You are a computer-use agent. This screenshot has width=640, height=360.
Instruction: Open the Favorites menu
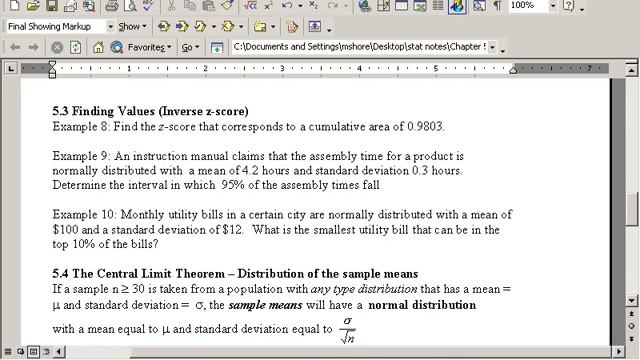149,48
